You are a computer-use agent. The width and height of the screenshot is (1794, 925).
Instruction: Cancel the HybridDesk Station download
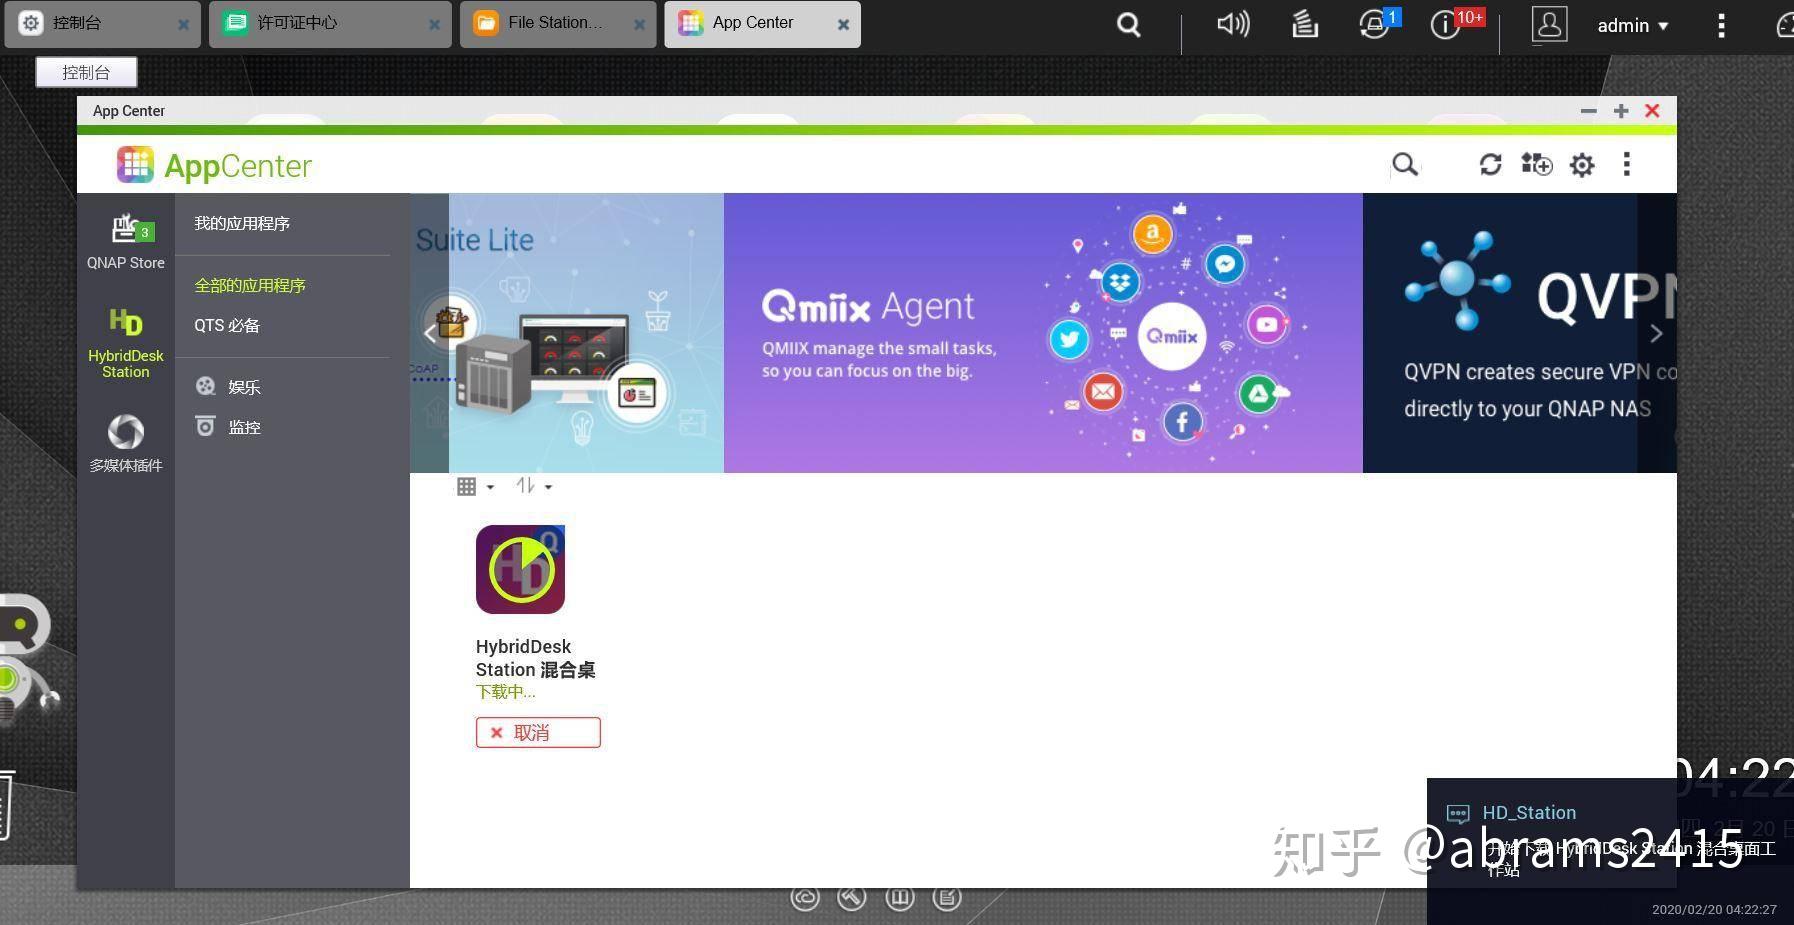pos(537,732)
